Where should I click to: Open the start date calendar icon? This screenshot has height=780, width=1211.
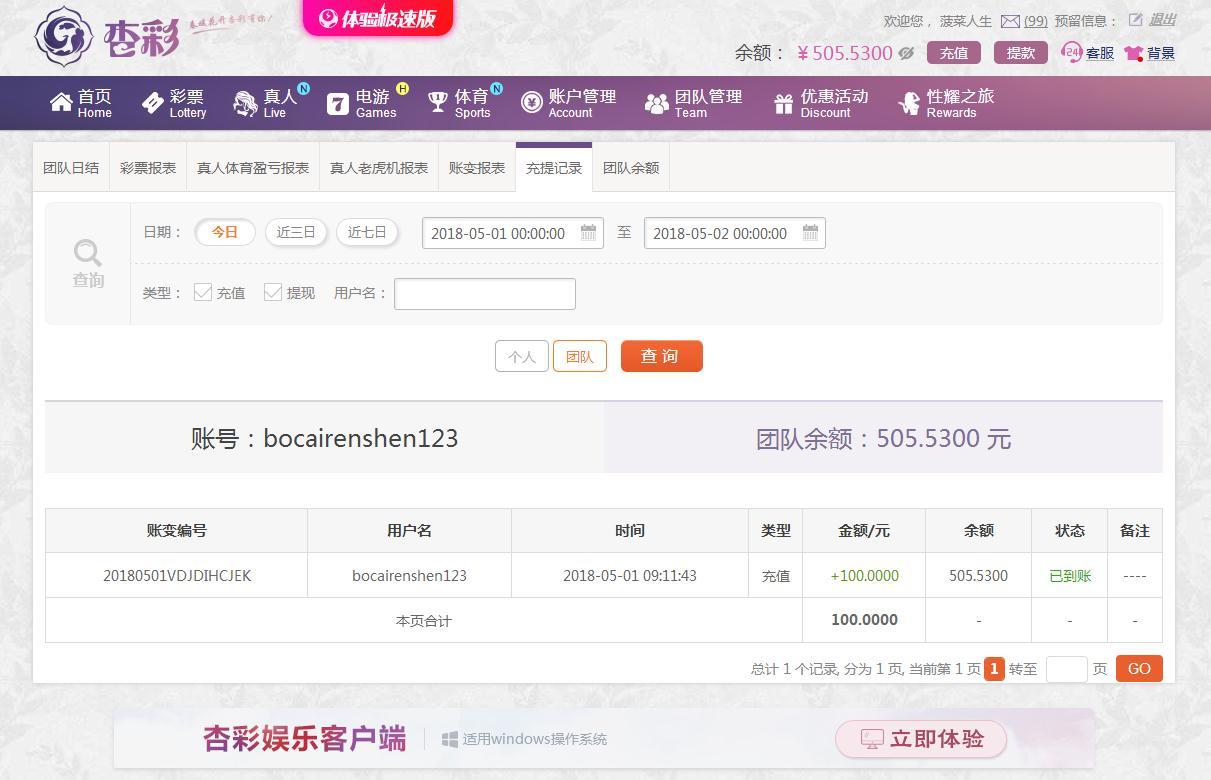pos(589,233)
